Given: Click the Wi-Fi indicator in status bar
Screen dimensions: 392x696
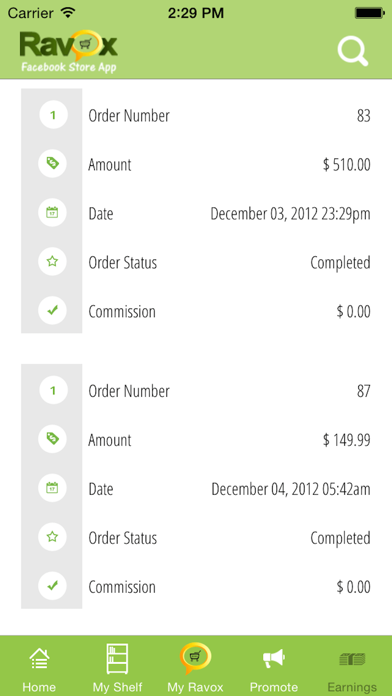Looking at the screenshot, I should click(67, 12).
